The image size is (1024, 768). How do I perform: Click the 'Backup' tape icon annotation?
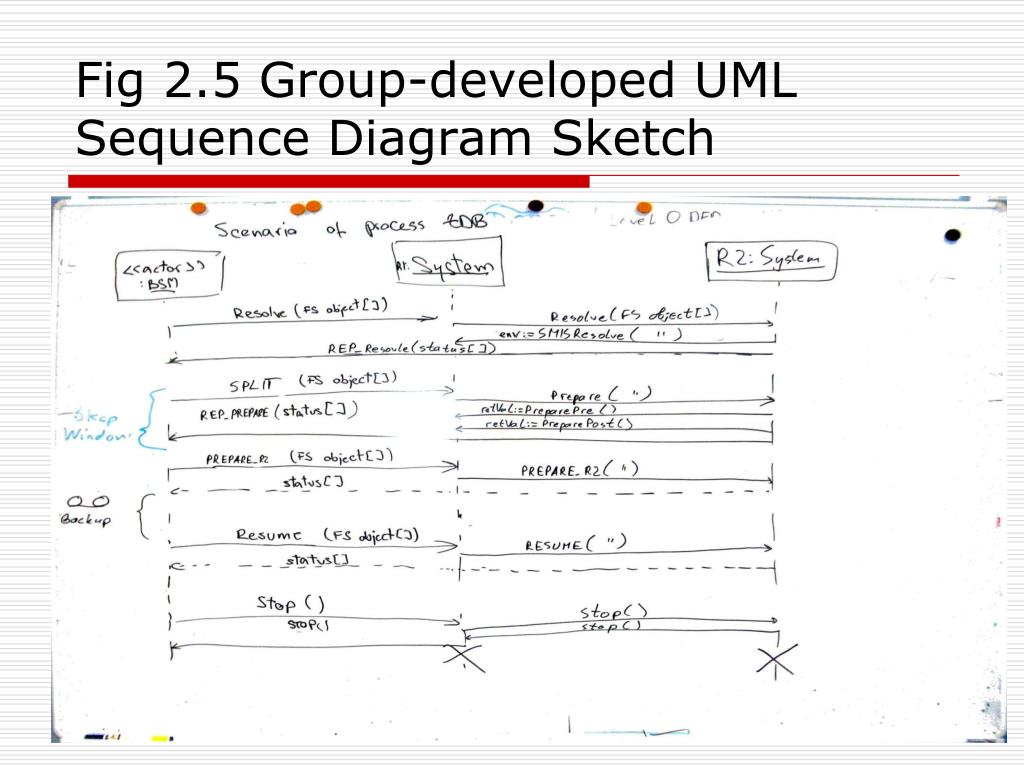click(88, 510)
